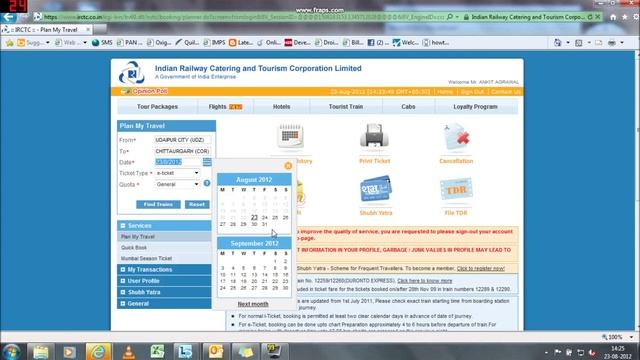Open address bar search dropdown arrow
The image size is (640, 360).
click(x=457, y=17)
